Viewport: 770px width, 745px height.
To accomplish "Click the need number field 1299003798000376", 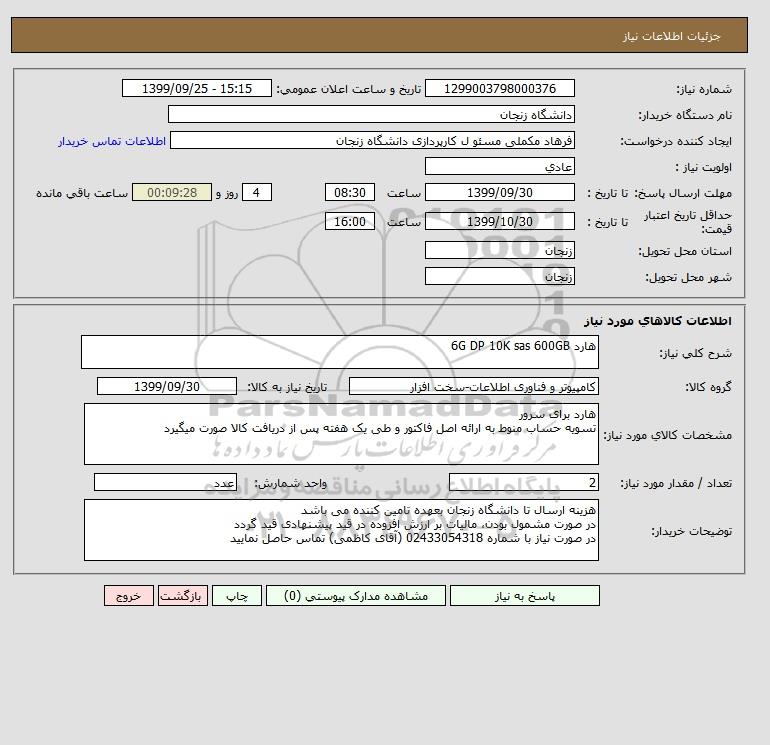I will coord(499,88).
